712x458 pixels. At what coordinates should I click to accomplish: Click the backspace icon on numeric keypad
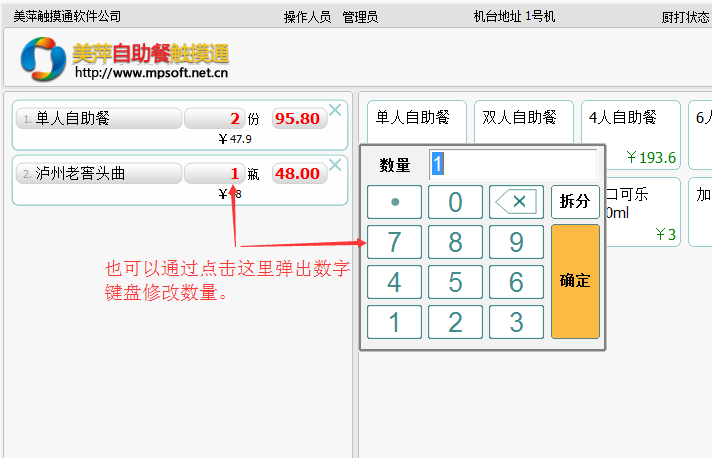517,202
